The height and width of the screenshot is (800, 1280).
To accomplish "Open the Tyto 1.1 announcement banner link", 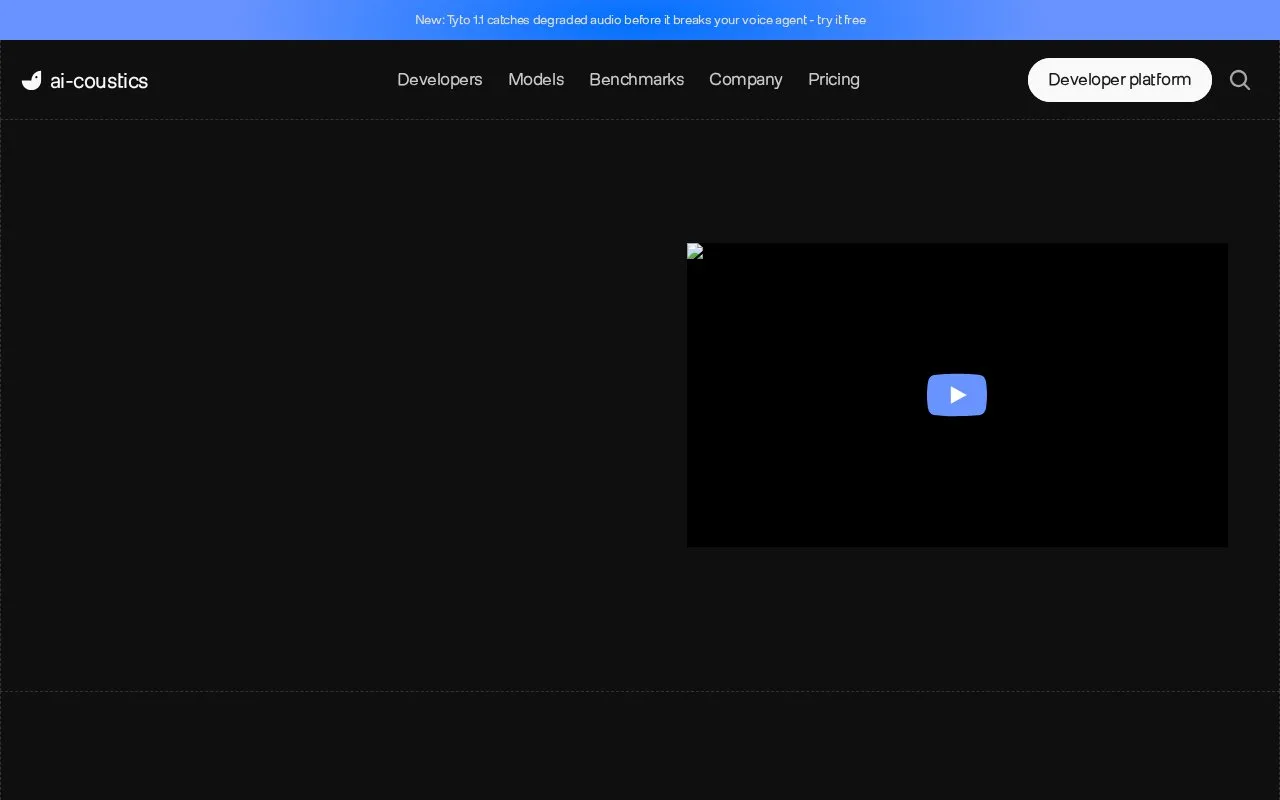I will click(x=640, y=20).
